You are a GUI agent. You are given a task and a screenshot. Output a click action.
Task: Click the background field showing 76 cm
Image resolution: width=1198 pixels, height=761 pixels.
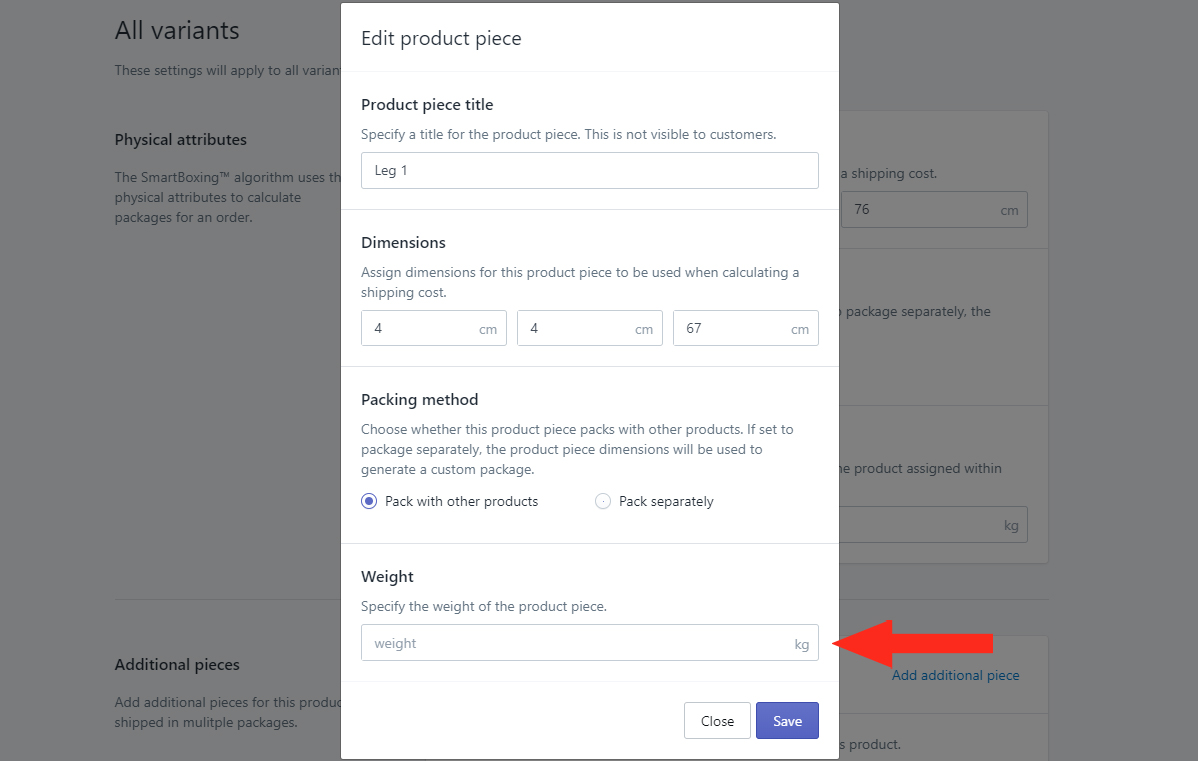(934, 209)
